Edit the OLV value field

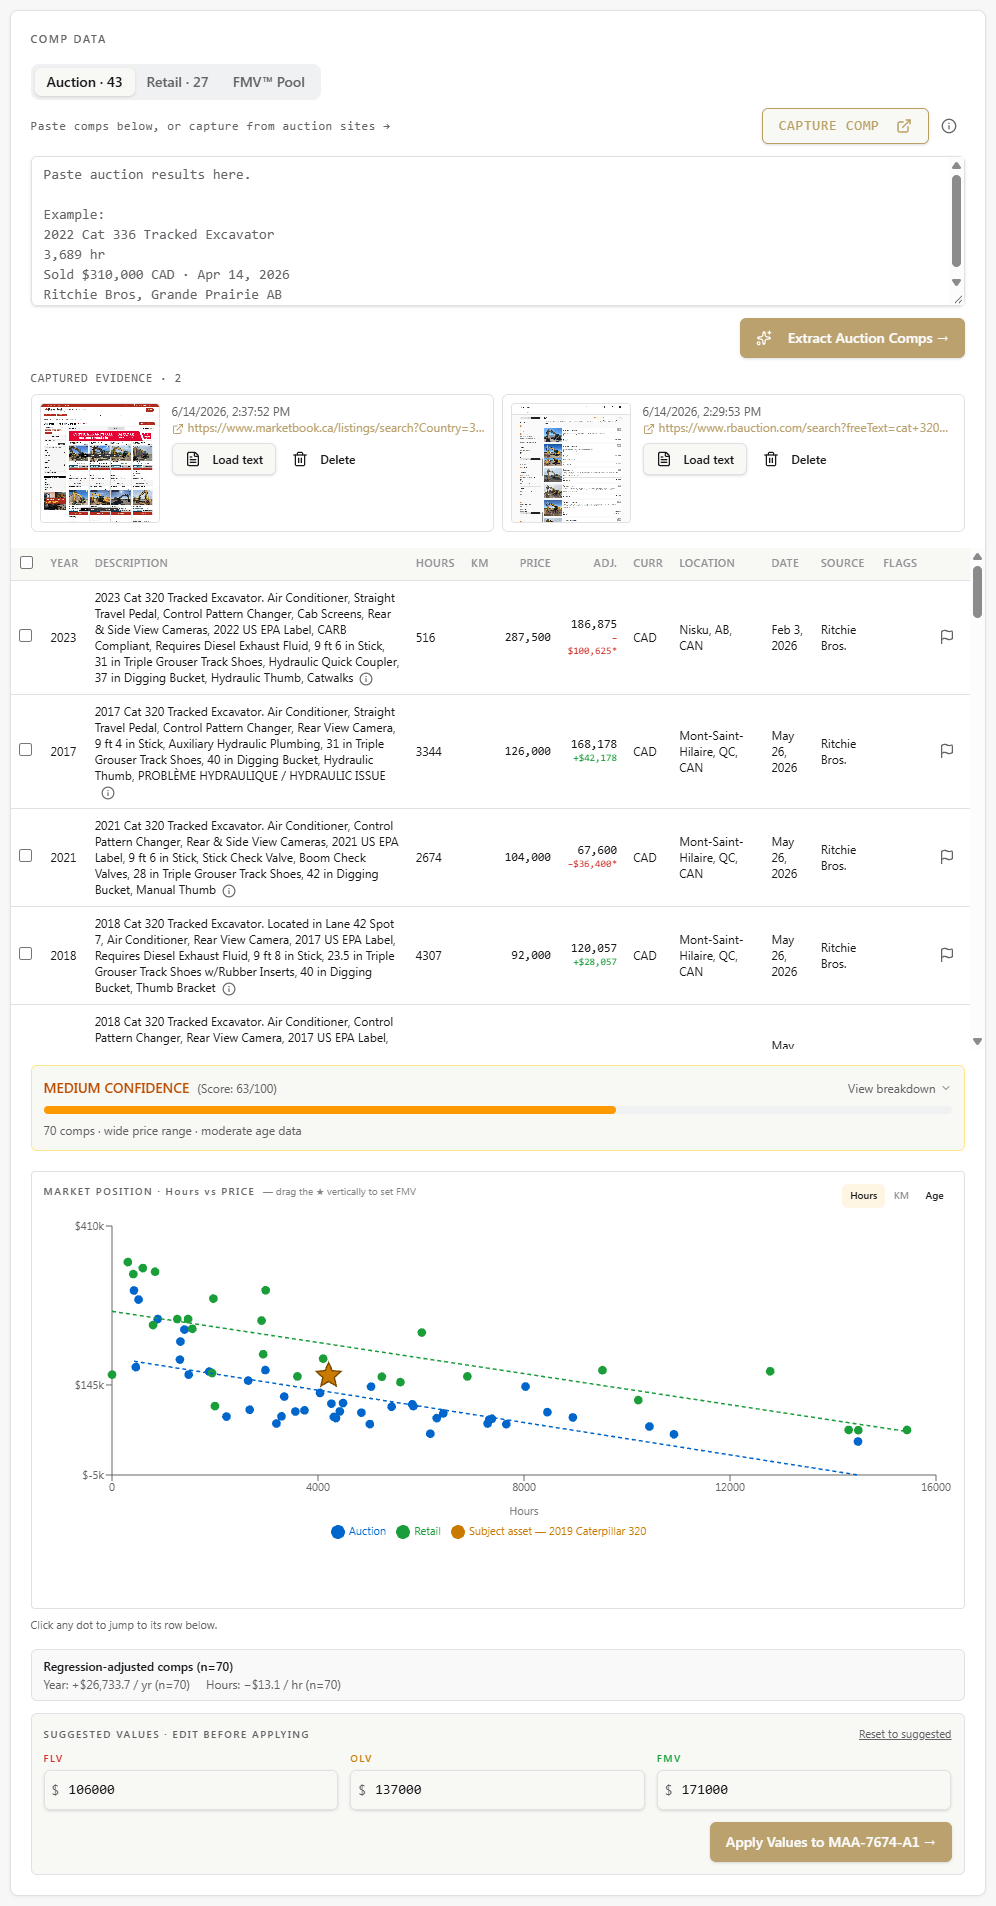click(x=497, y=1790)
